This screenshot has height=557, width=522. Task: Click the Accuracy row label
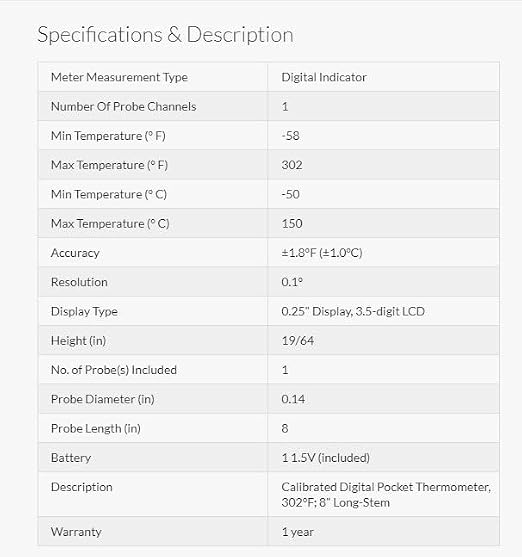(x=75, y=253)
